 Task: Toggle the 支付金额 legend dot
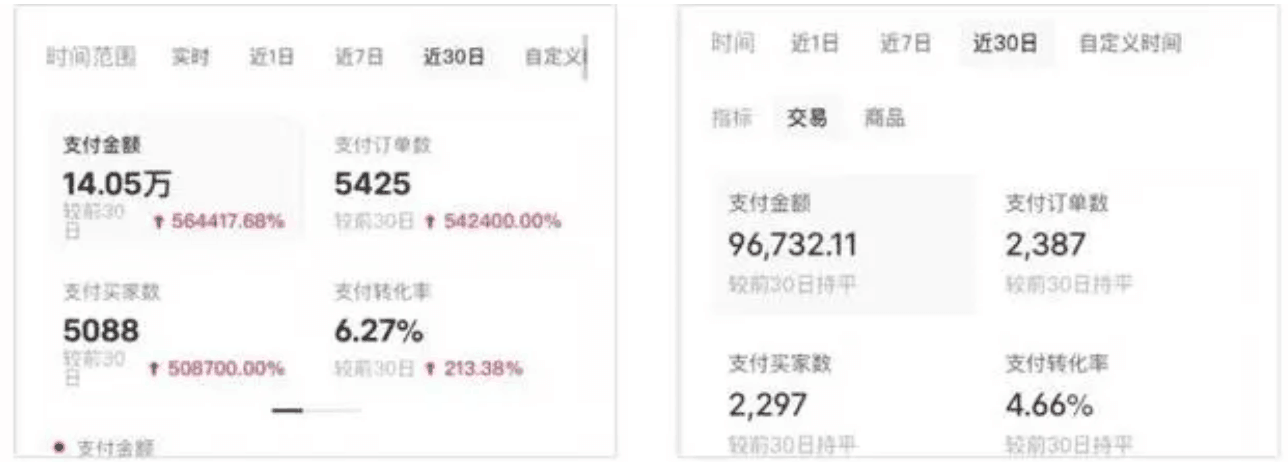click(x=58, y=446)
